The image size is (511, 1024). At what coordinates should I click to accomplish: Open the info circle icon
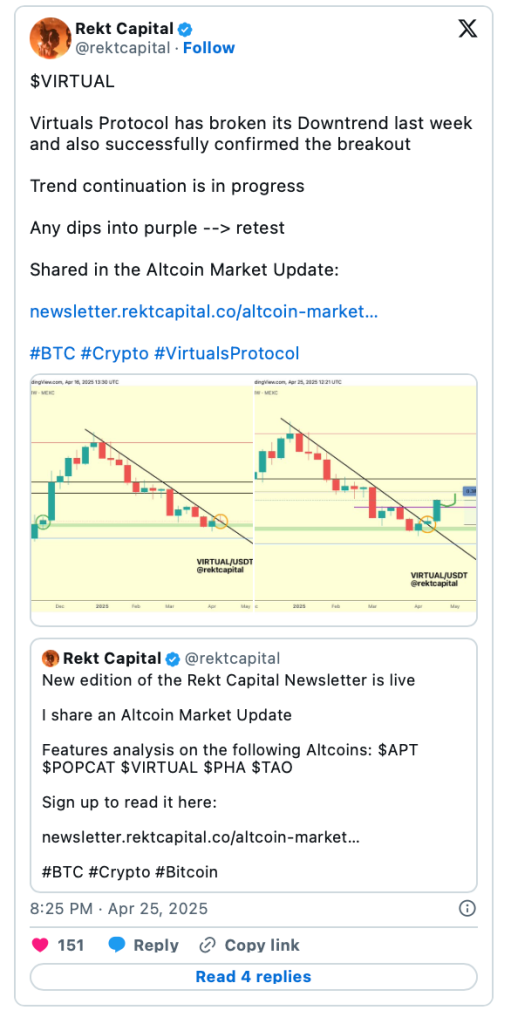(467, 908)
